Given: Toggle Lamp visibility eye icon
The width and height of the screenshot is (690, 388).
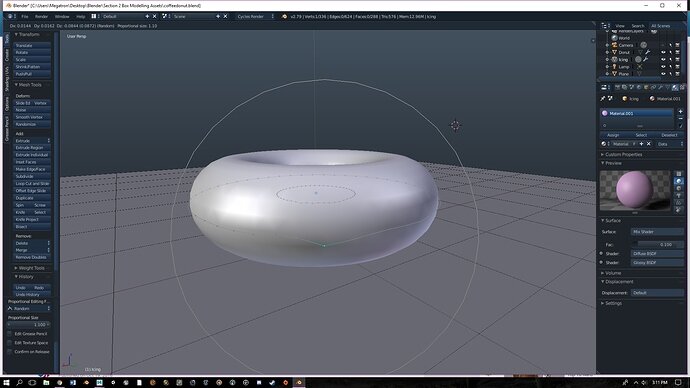Looking at the screenshot, I should 663,66.
